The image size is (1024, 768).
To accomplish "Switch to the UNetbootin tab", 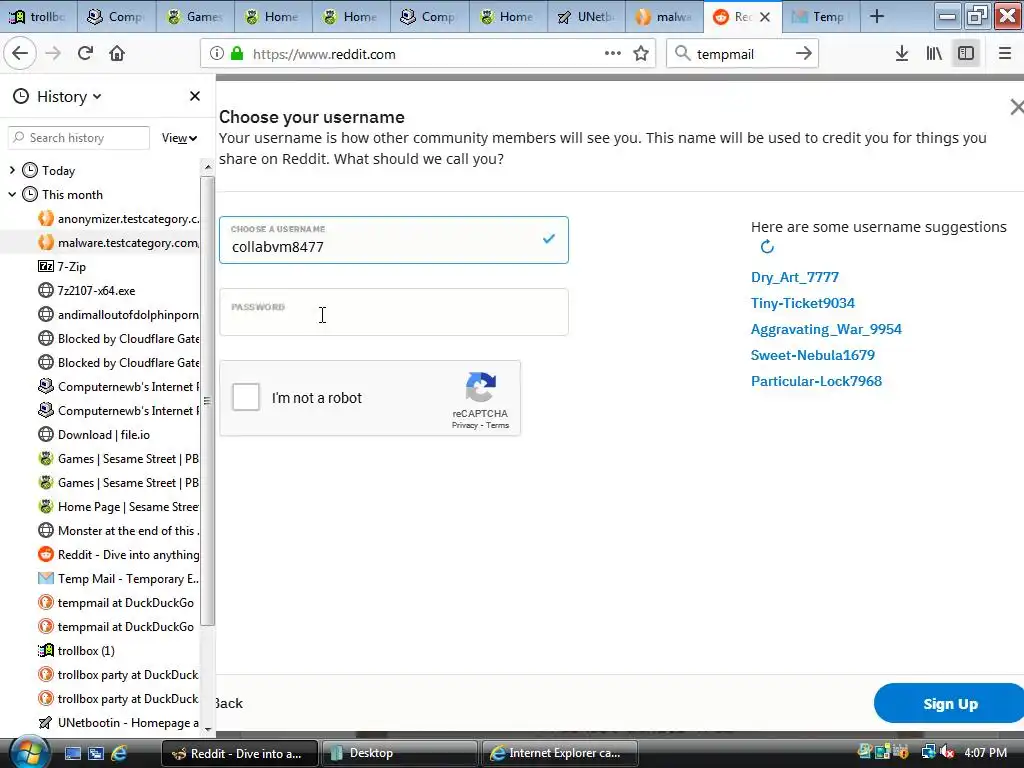I will (586, 17).
